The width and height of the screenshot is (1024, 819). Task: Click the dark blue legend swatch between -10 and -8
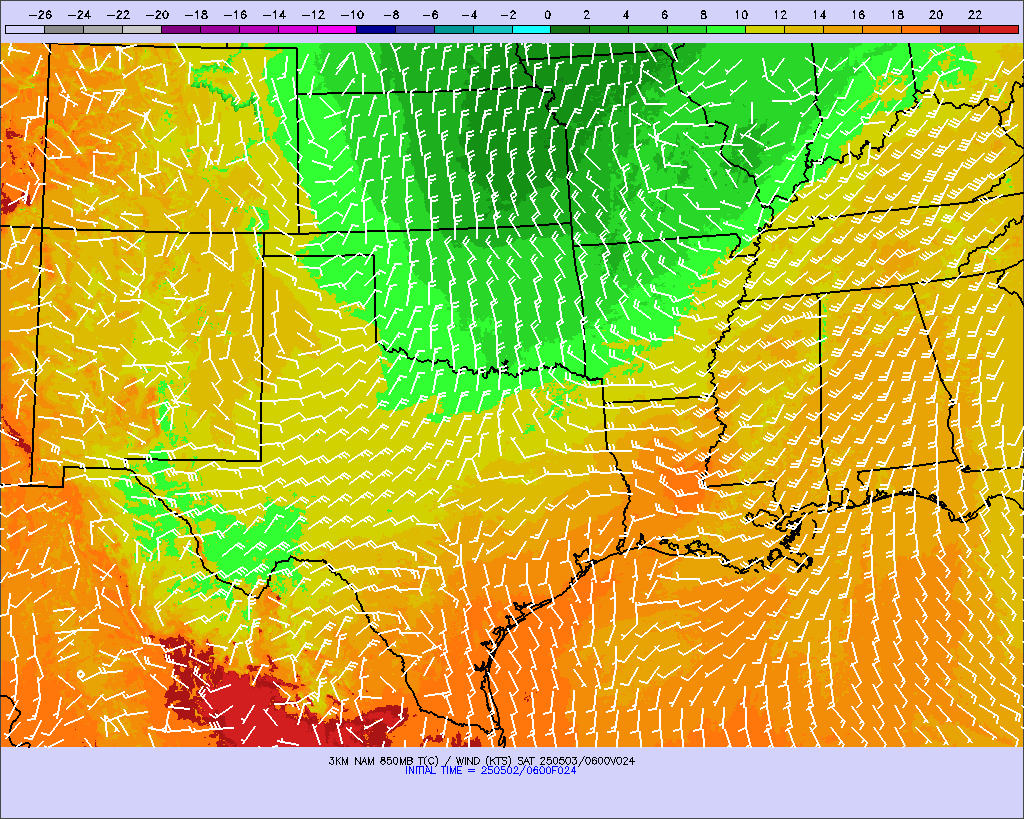(x=376, y=29)
